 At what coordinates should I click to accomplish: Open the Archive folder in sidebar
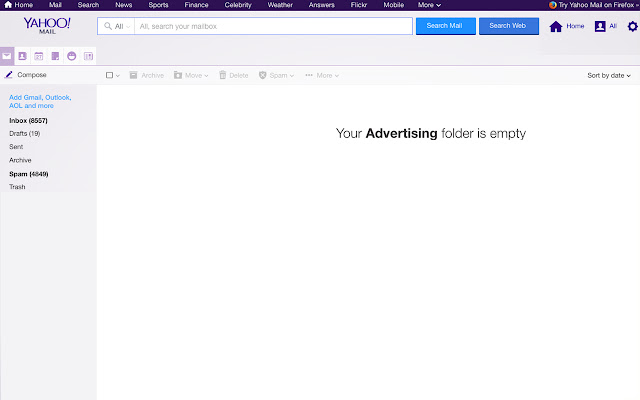(x=20, y=160)
